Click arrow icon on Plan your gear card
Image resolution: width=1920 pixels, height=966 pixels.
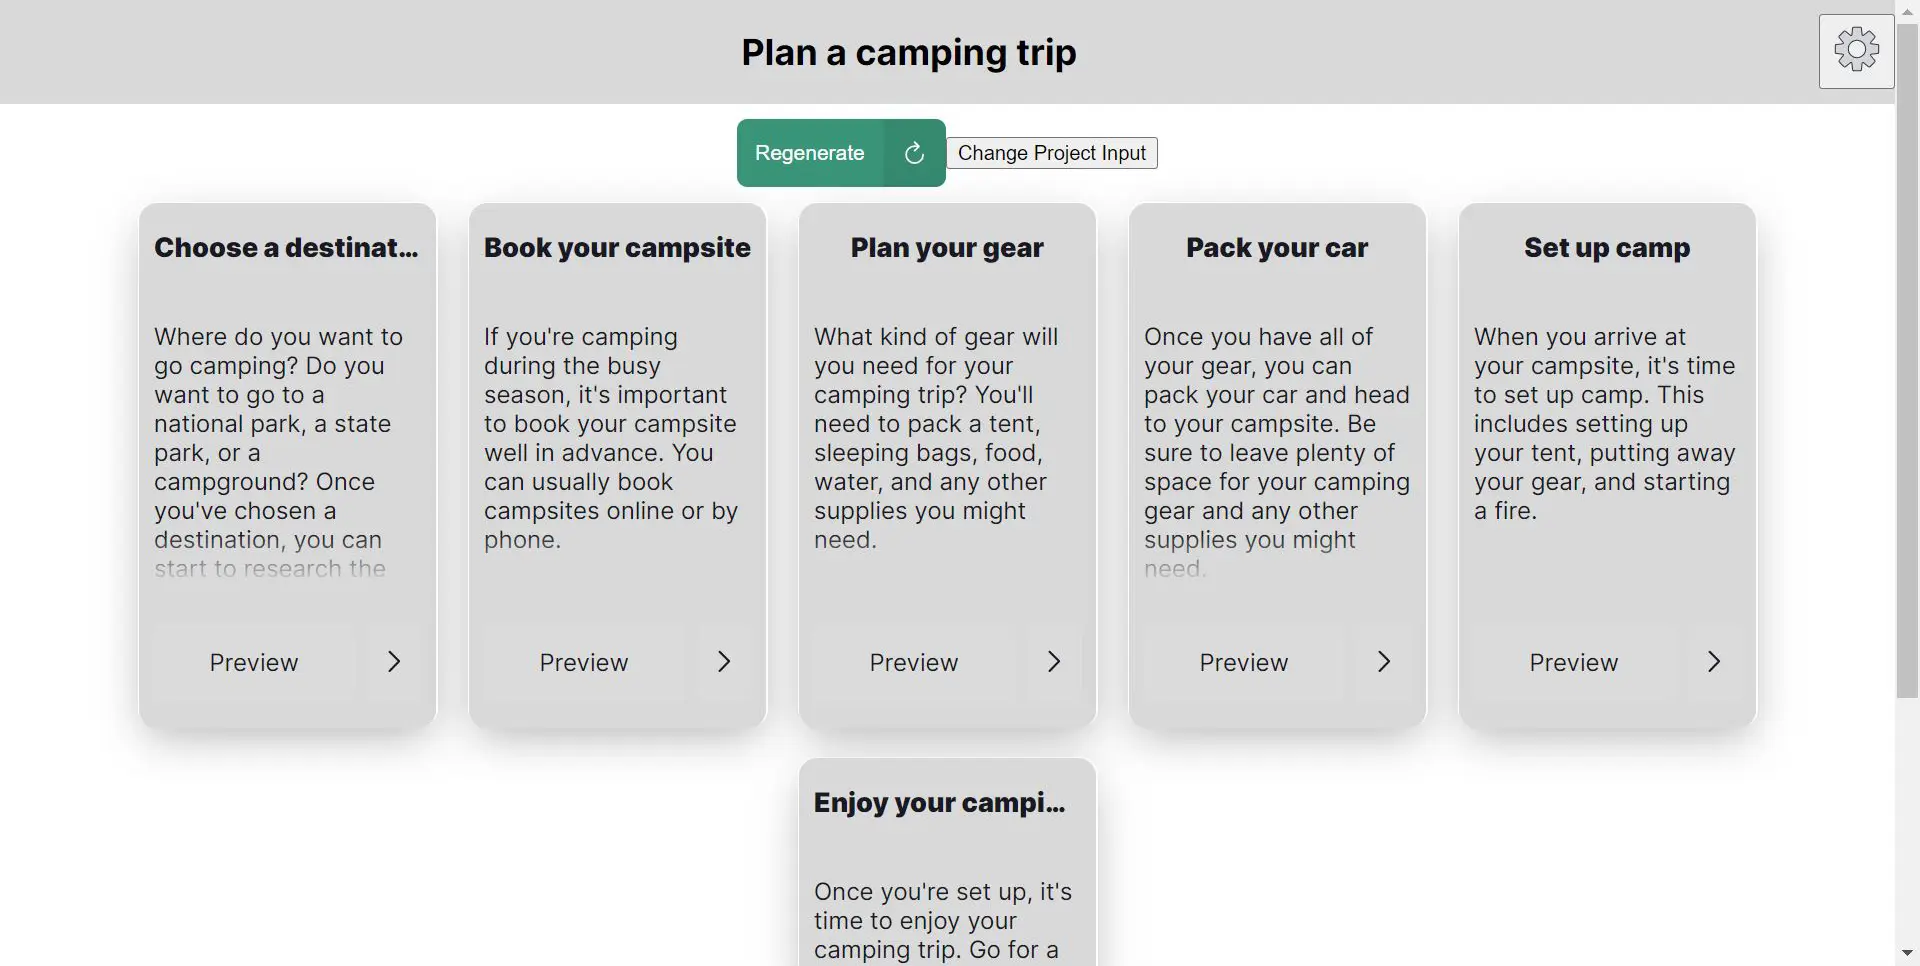(1054, 662)
